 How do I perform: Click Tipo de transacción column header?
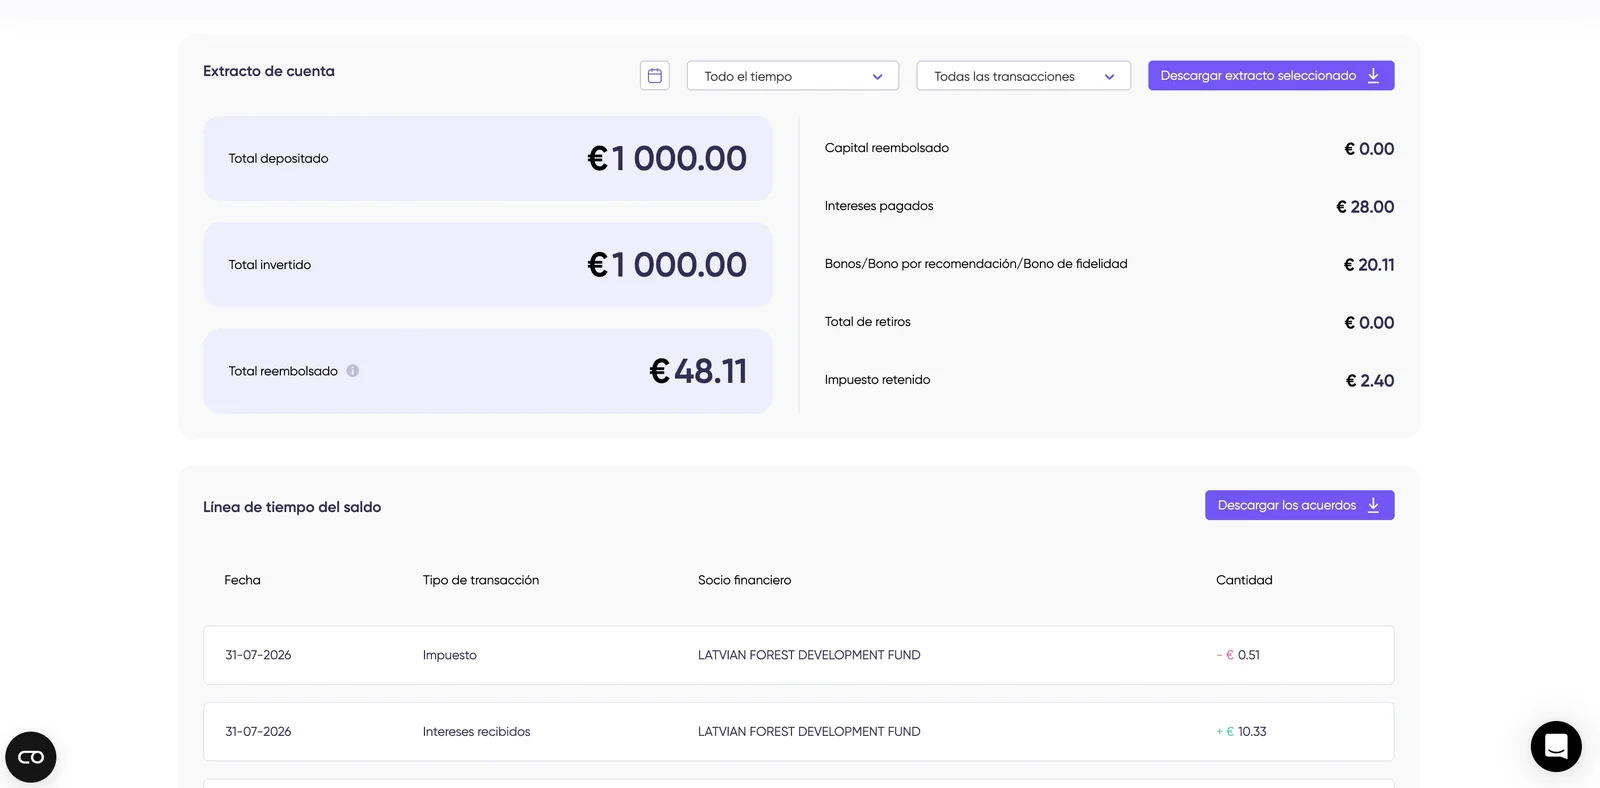point(481,580)
